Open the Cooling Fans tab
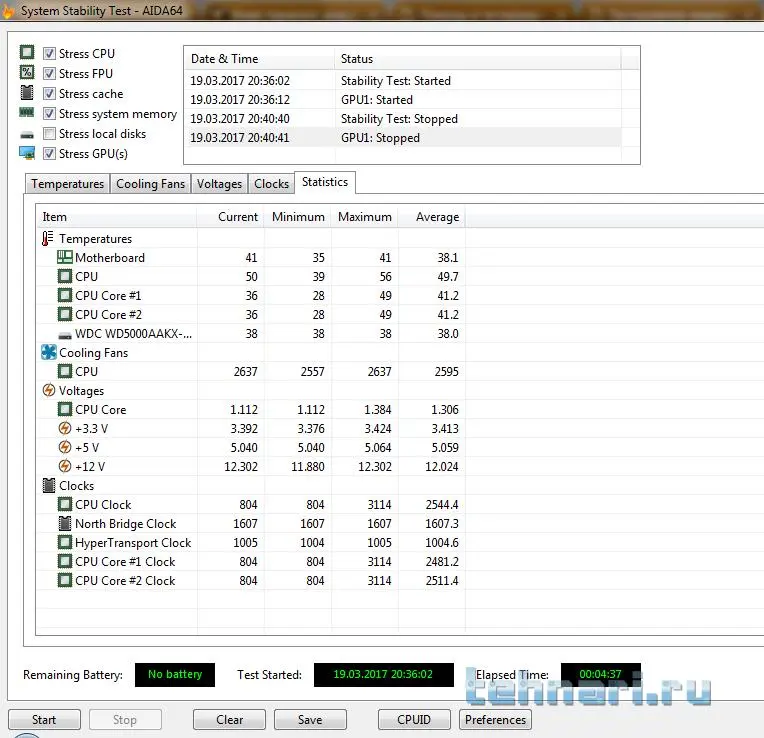 pyautogui.click(x=151, y=184)
